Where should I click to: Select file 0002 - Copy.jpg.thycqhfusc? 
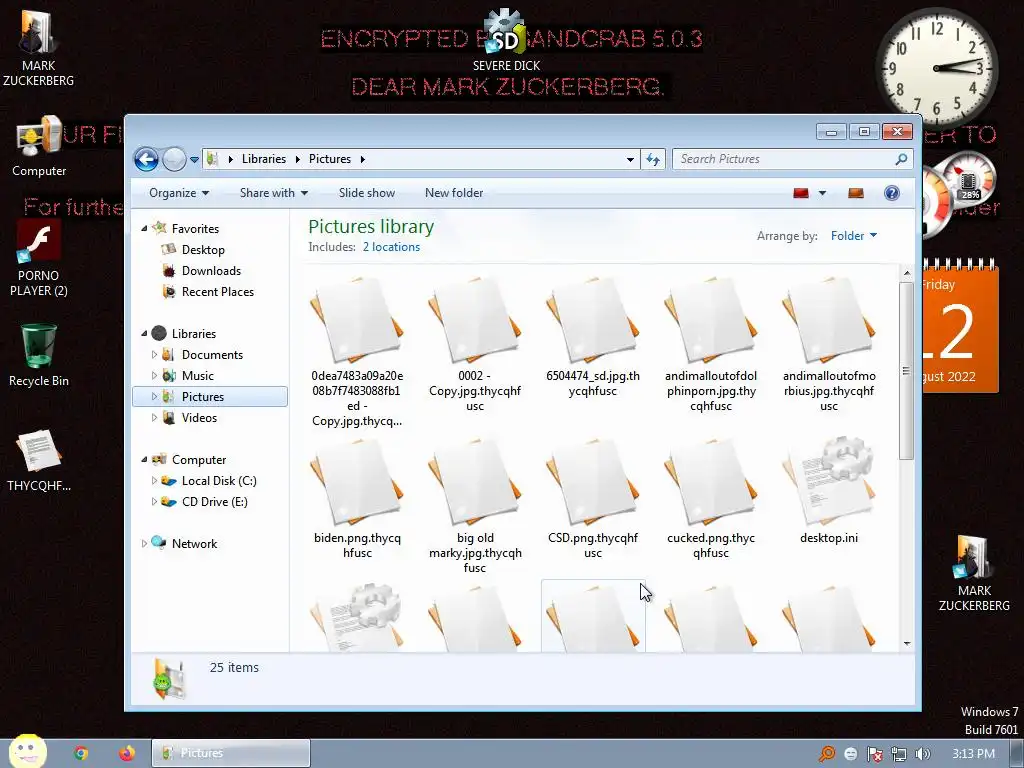click(x=475, y=344)
